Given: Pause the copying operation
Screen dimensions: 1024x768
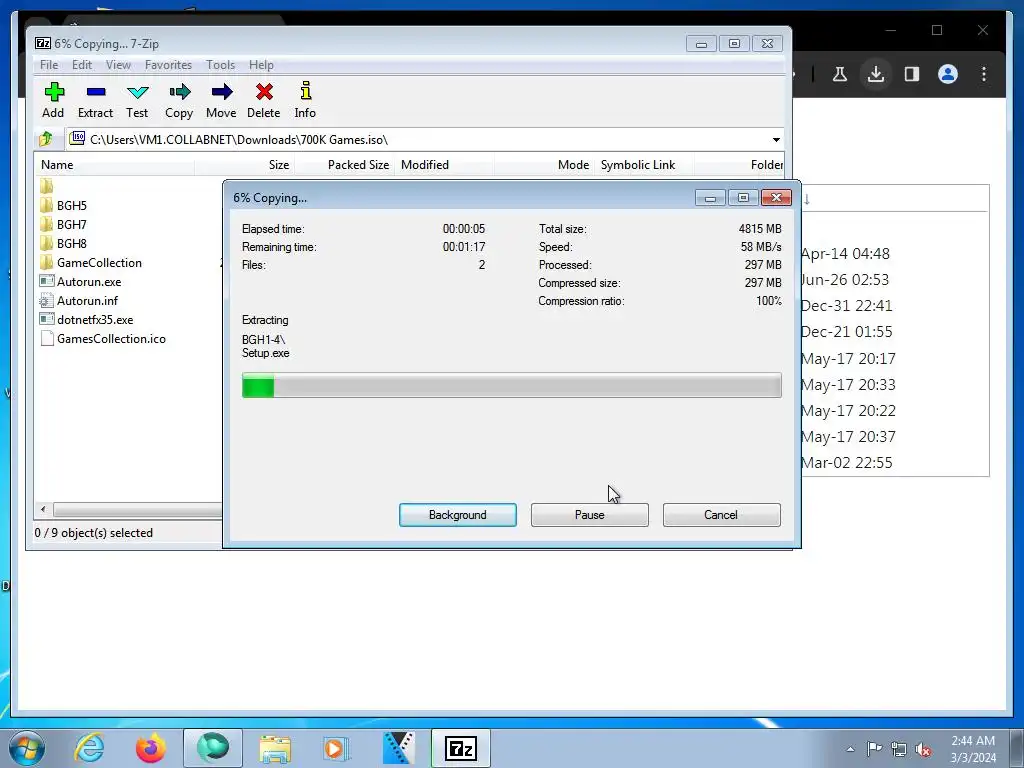Looking at the screenshot, I should 590,515.
